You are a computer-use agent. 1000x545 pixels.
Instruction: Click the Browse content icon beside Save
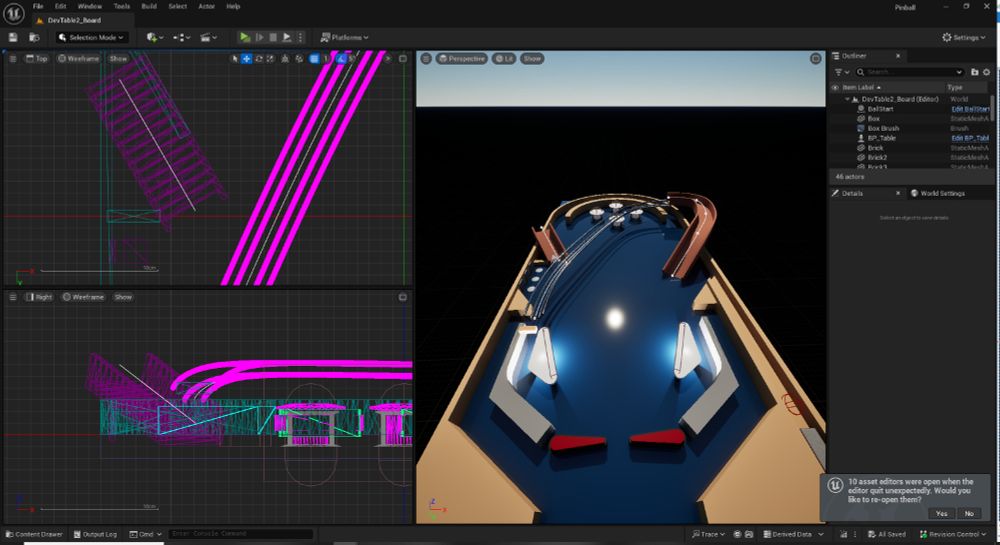pyautogui.click(x=34, y=38)
